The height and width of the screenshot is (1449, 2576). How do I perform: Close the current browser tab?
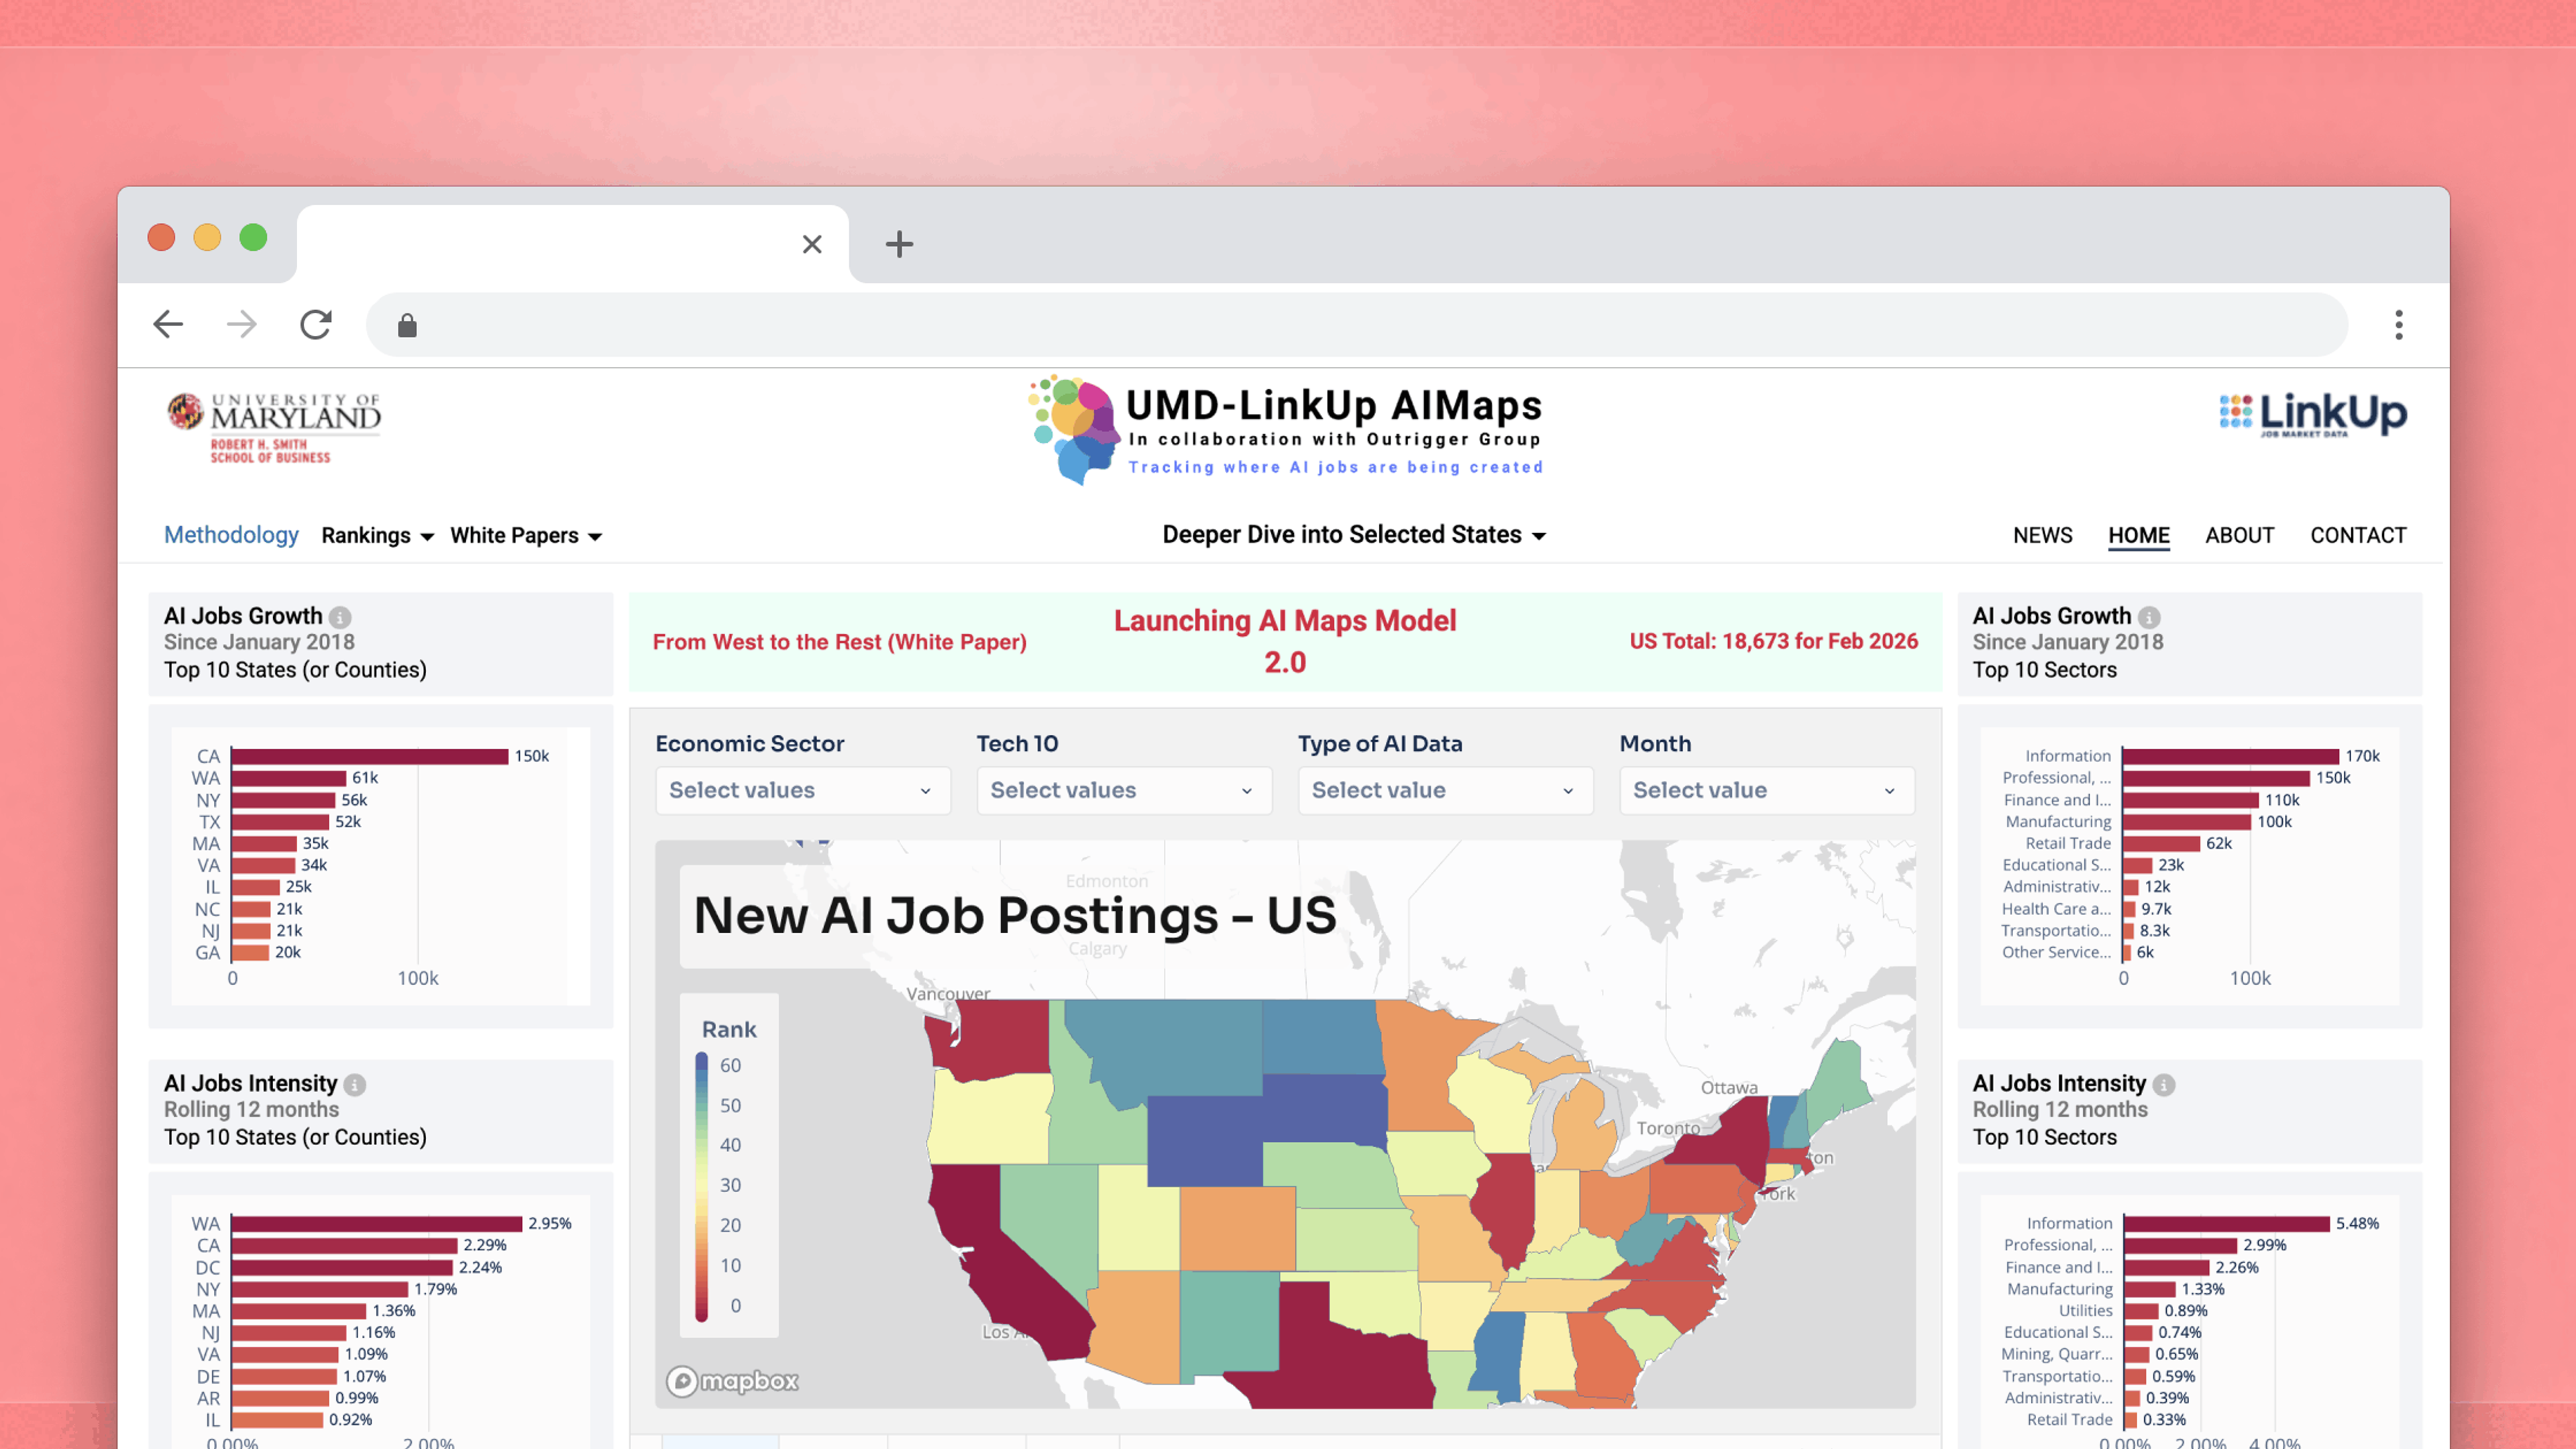812,244
